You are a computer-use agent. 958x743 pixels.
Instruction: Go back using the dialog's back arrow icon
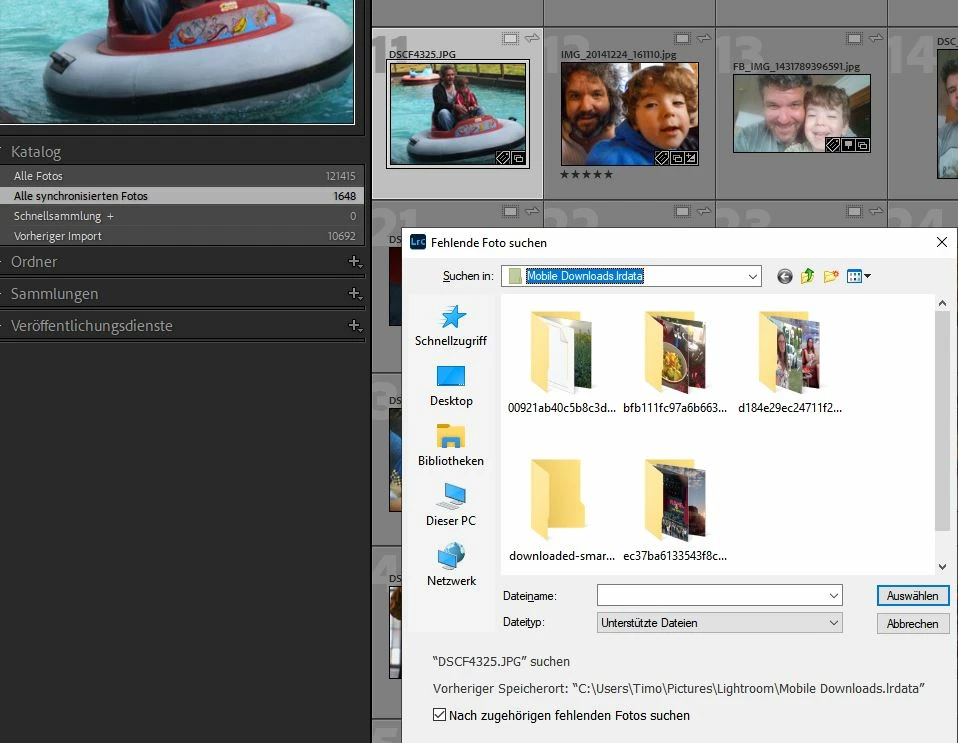point(784,277)
